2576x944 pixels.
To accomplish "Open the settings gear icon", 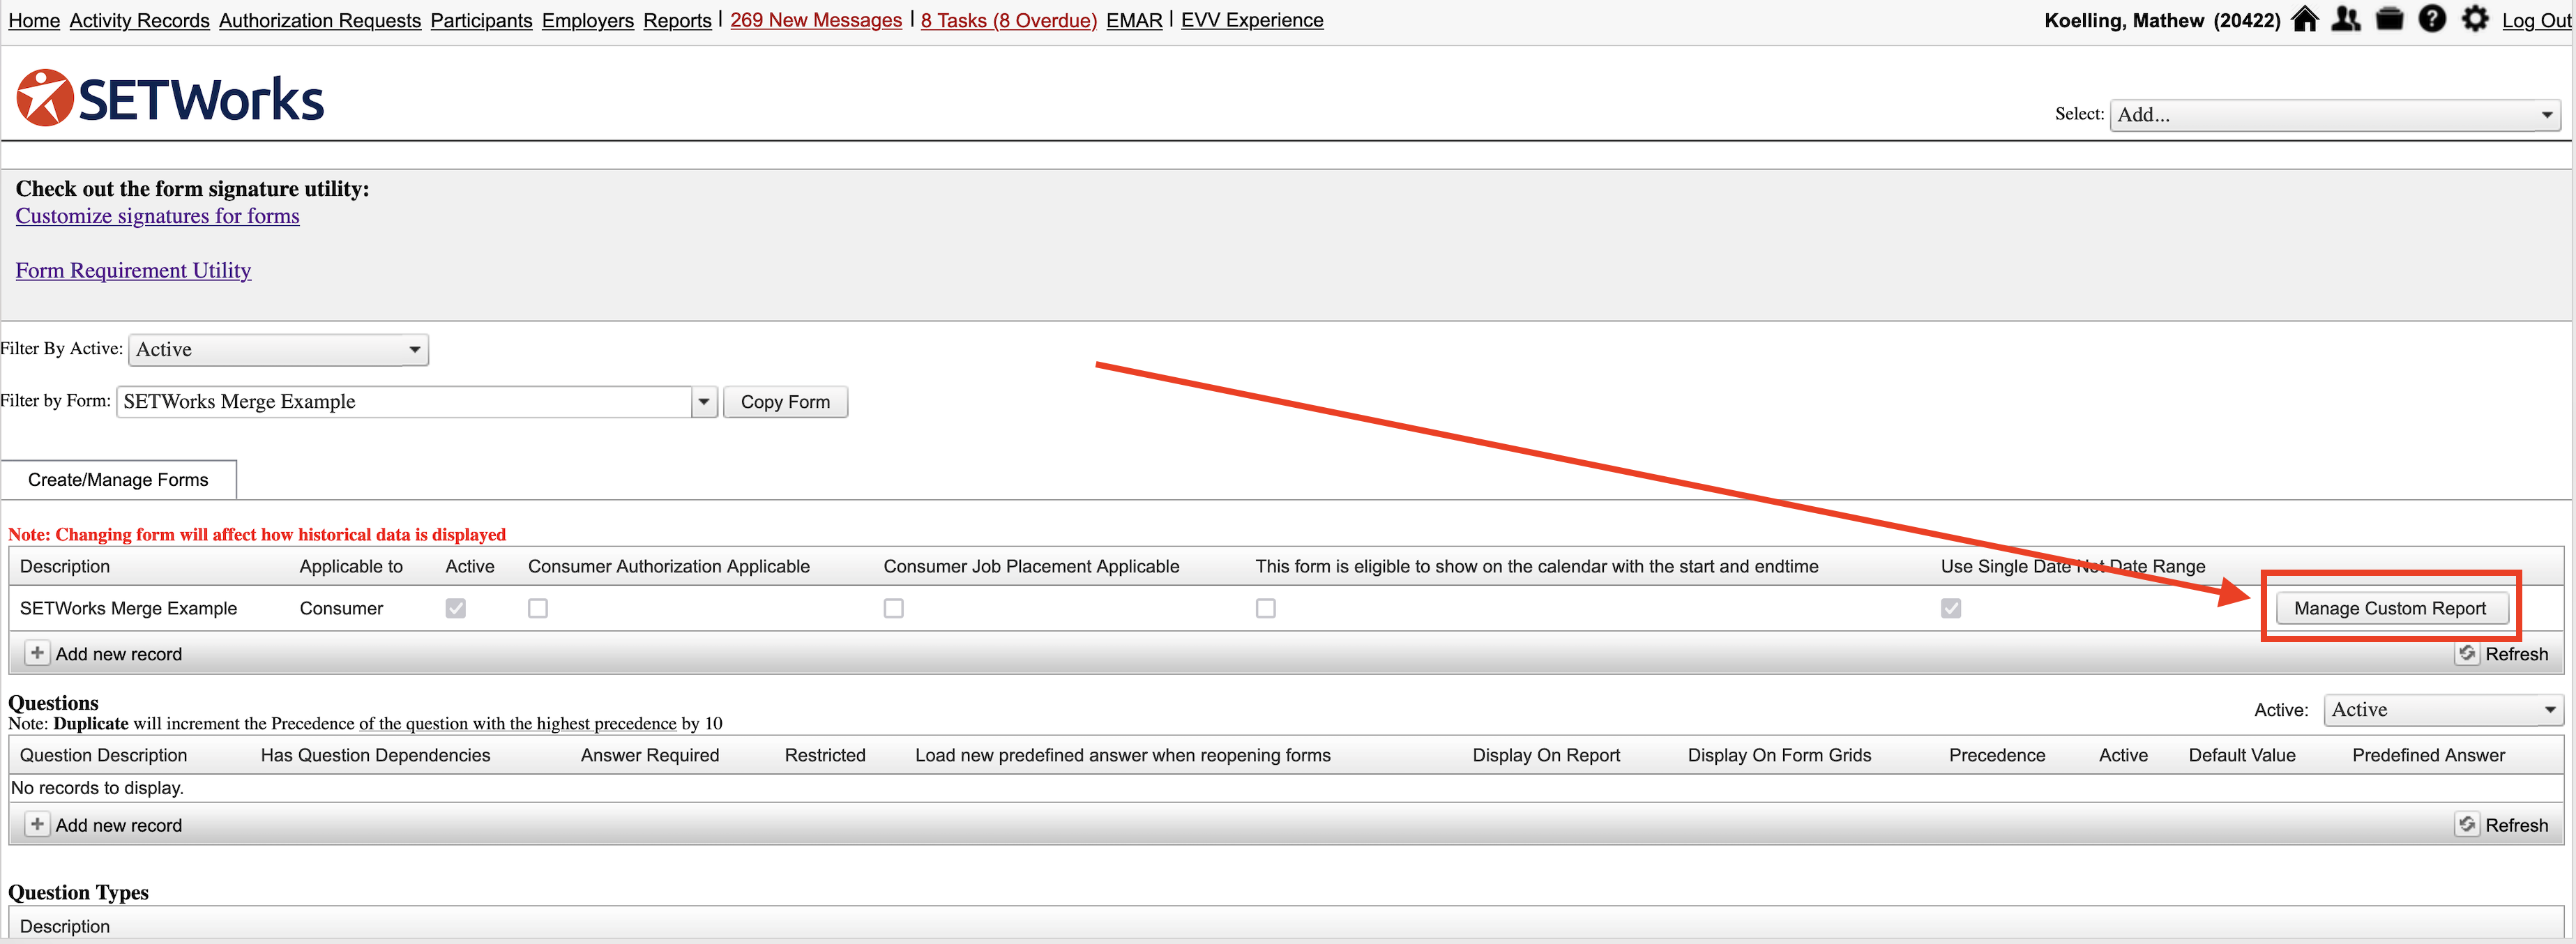I will [x=2475, y=19].
